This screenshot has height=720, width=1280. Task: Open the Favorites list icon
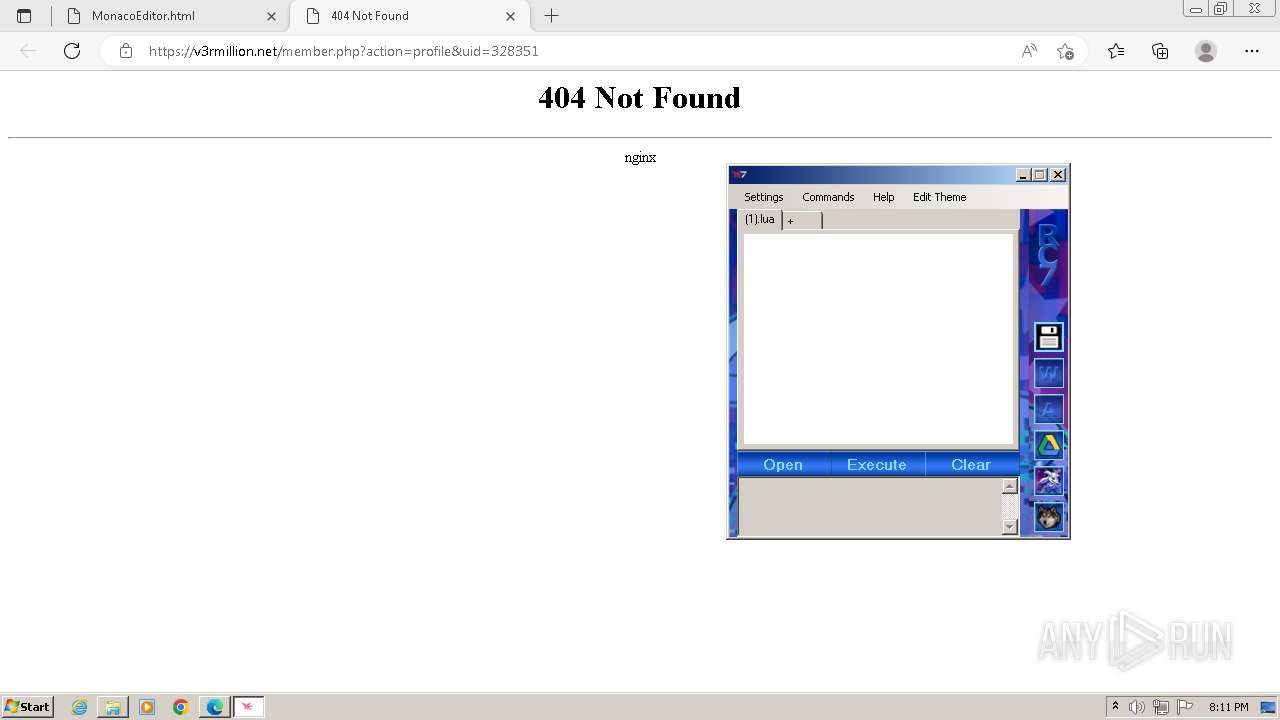click(x=1116, y=51)
